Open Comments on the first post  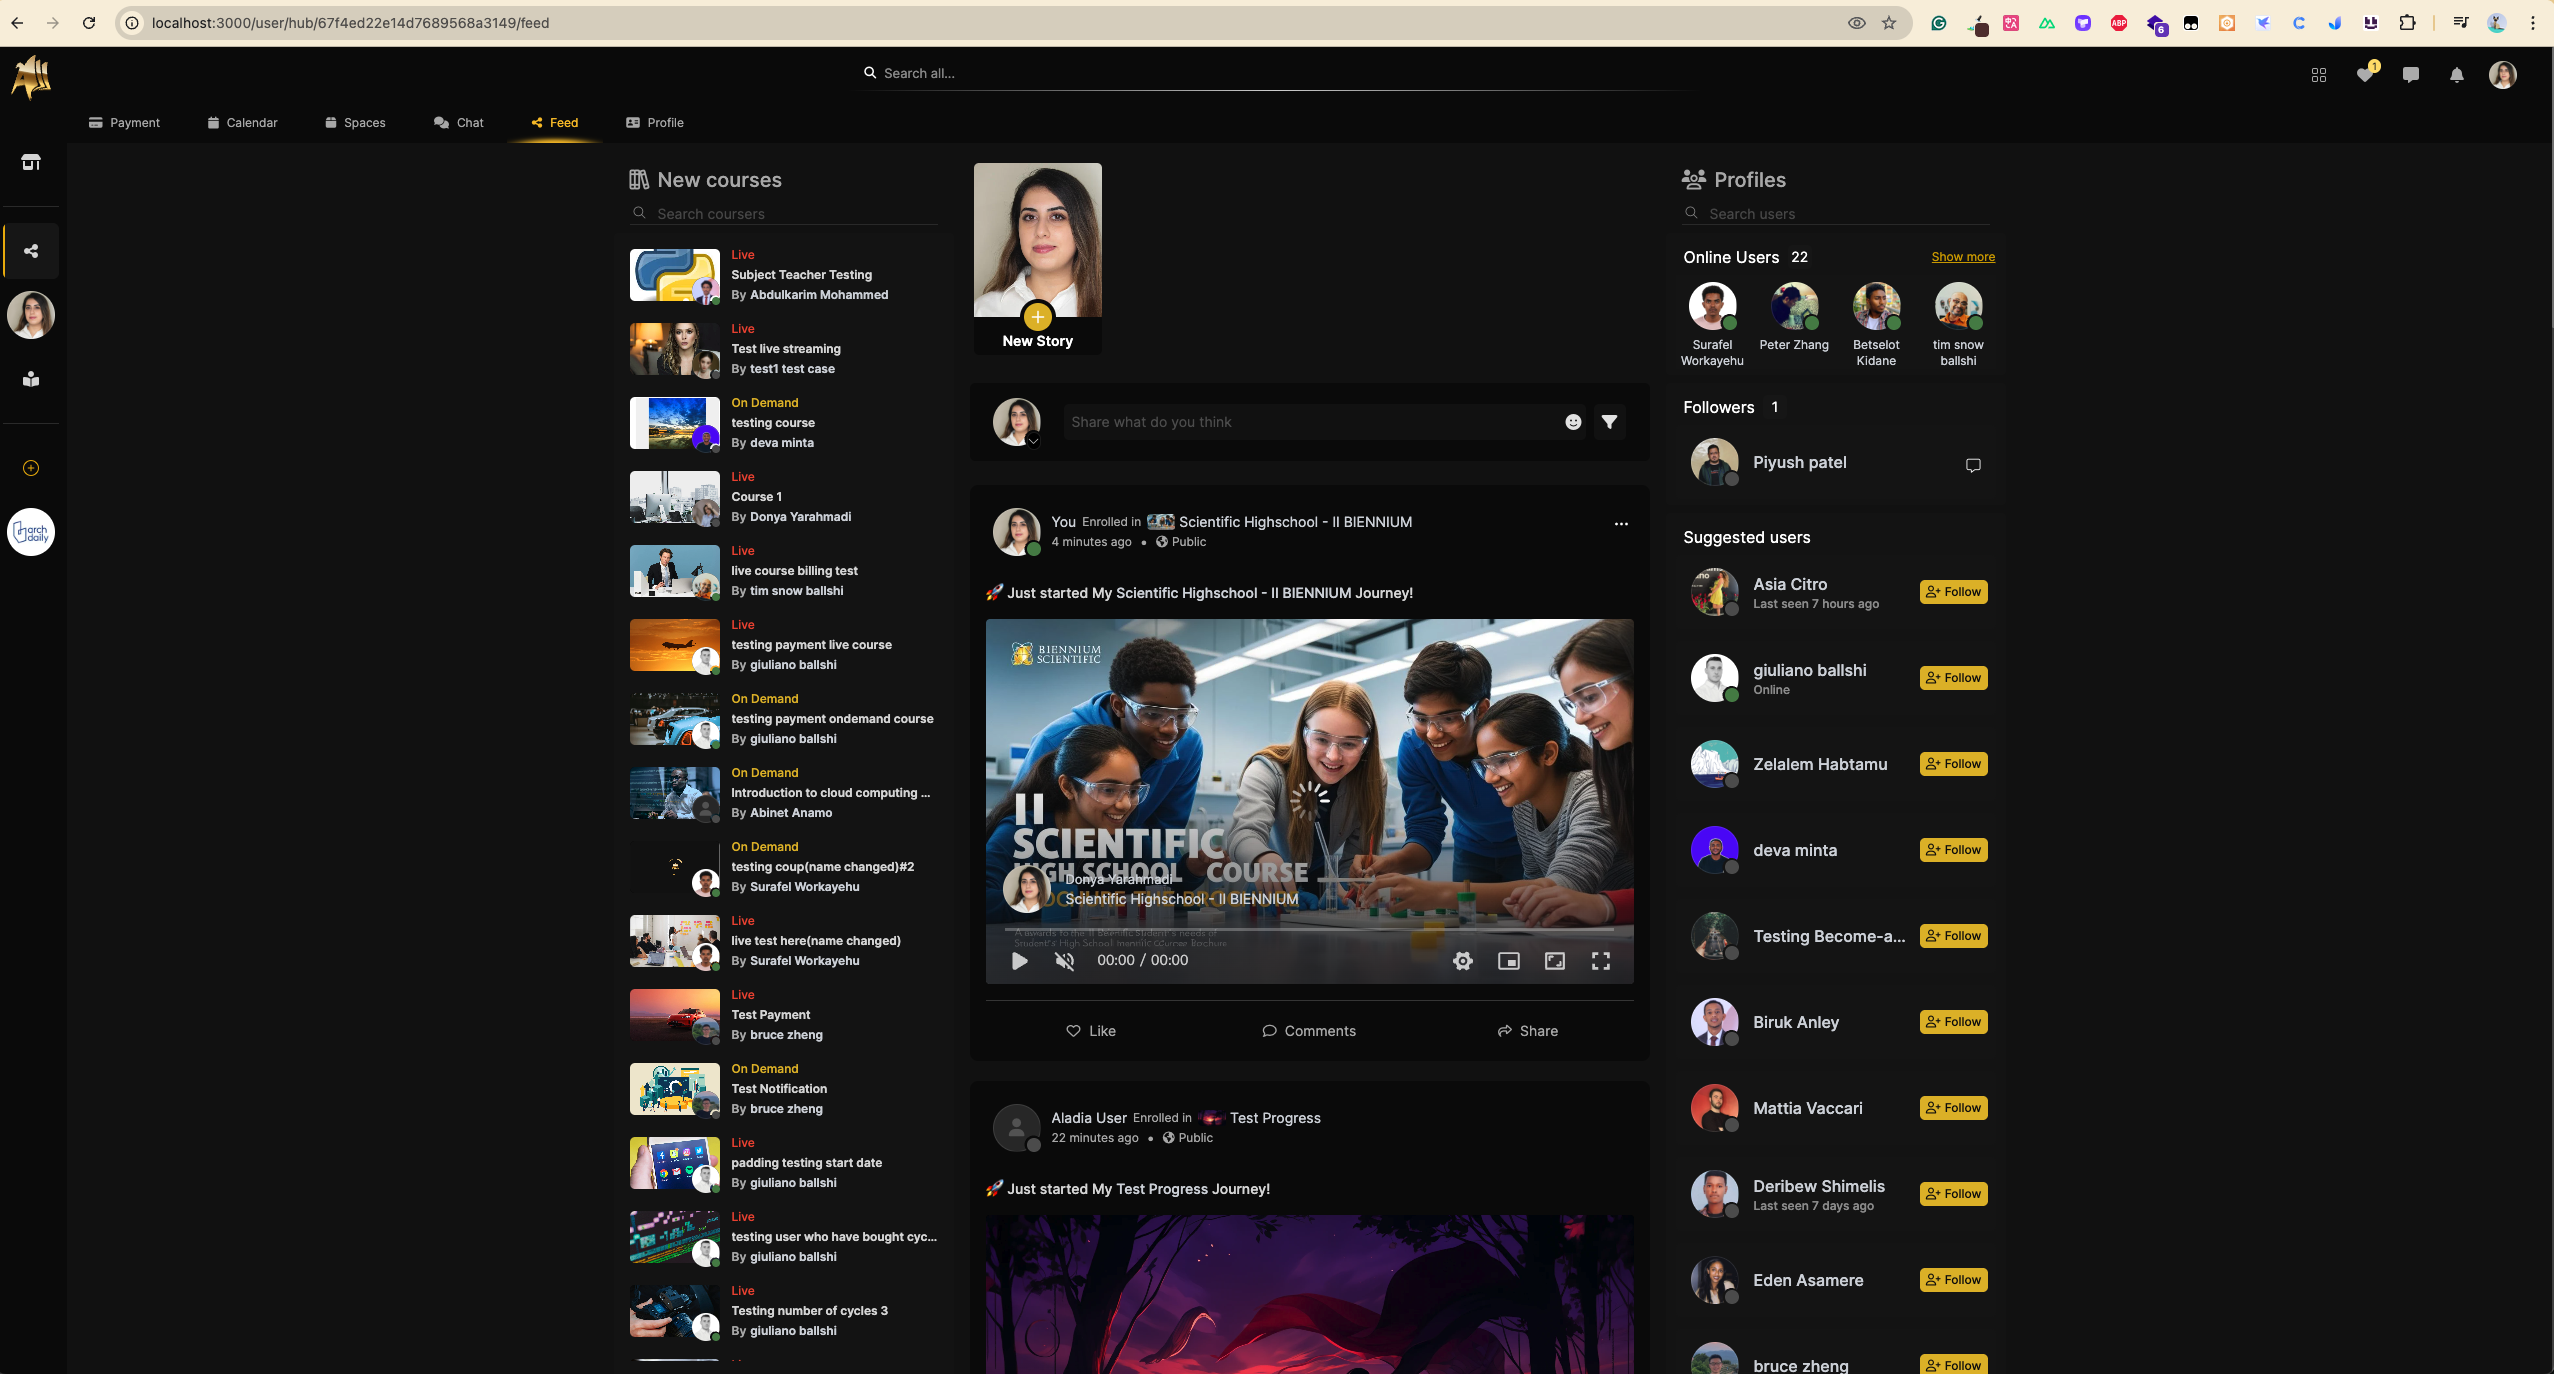pos(1308,1031)
